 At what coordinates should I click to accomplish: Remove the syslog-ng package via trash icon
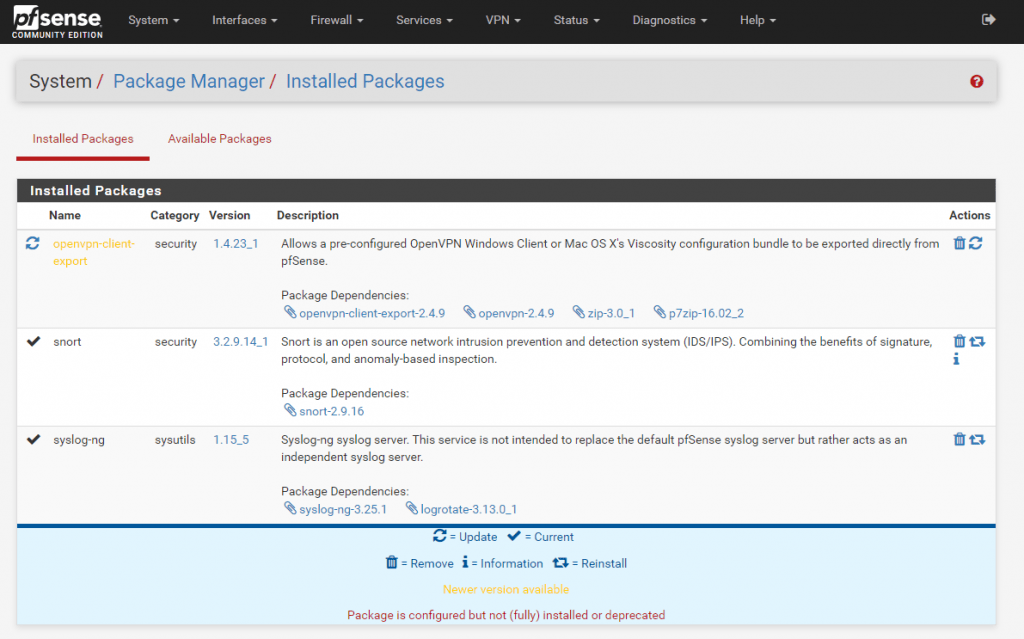click(x=959, y=439)
